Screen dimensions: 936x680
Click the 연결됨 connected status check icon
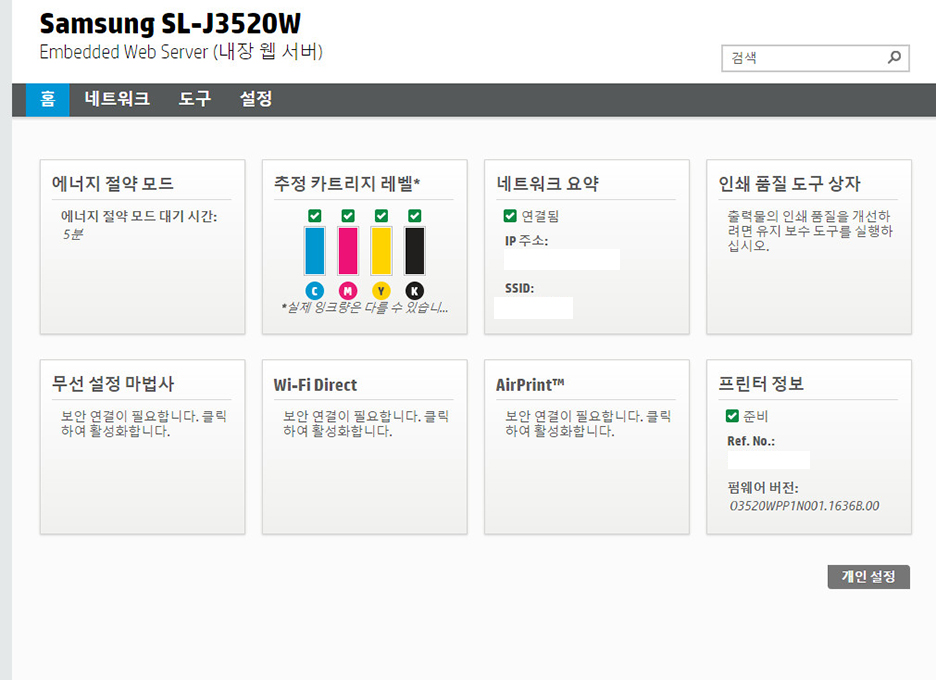(x=510, y=216)
